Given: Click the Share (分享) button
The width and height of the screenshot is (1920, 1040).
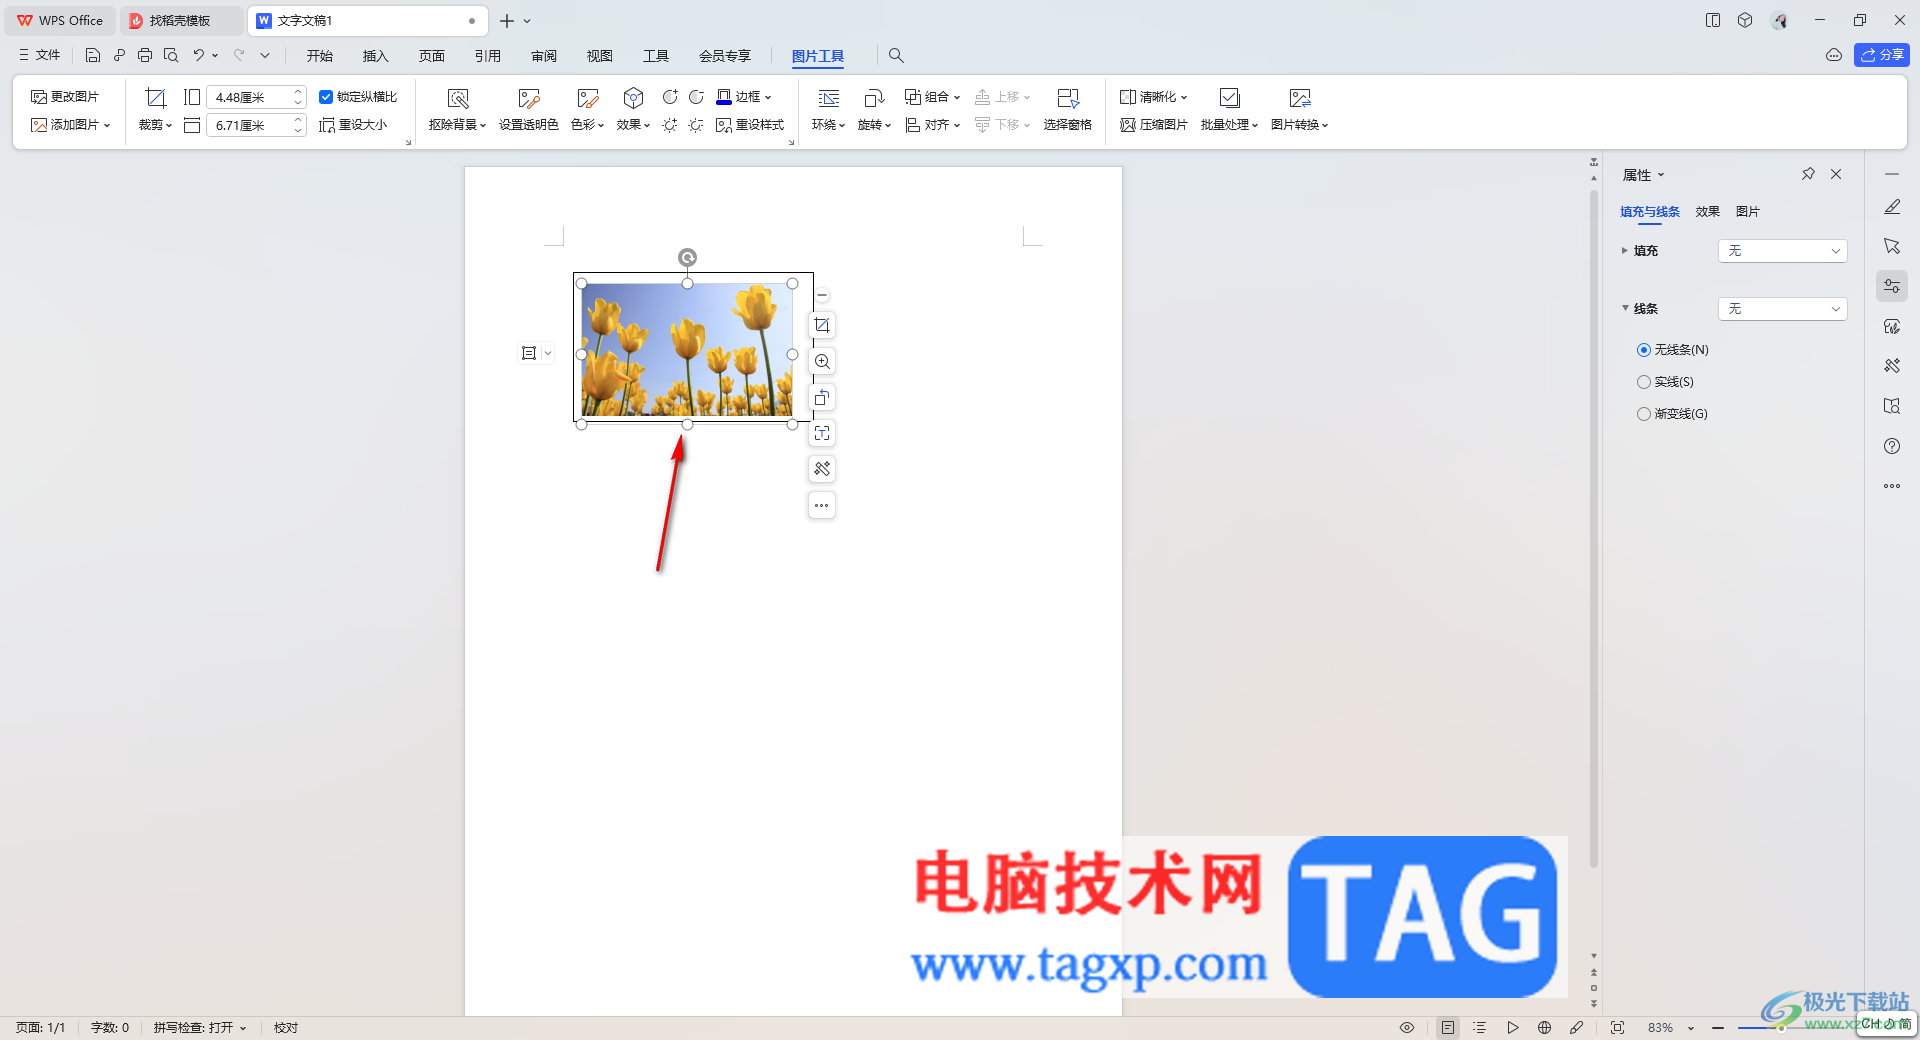Looking at the screenshot, I should click(1881, 55).
